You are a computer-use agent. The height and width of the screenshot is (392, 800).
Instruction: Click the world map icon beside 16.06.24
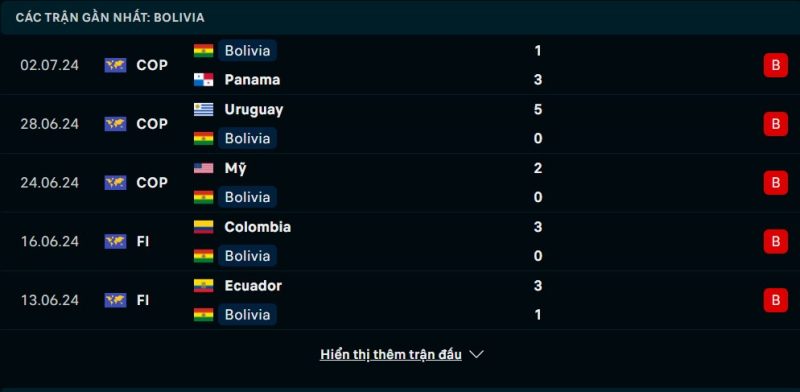115,241
